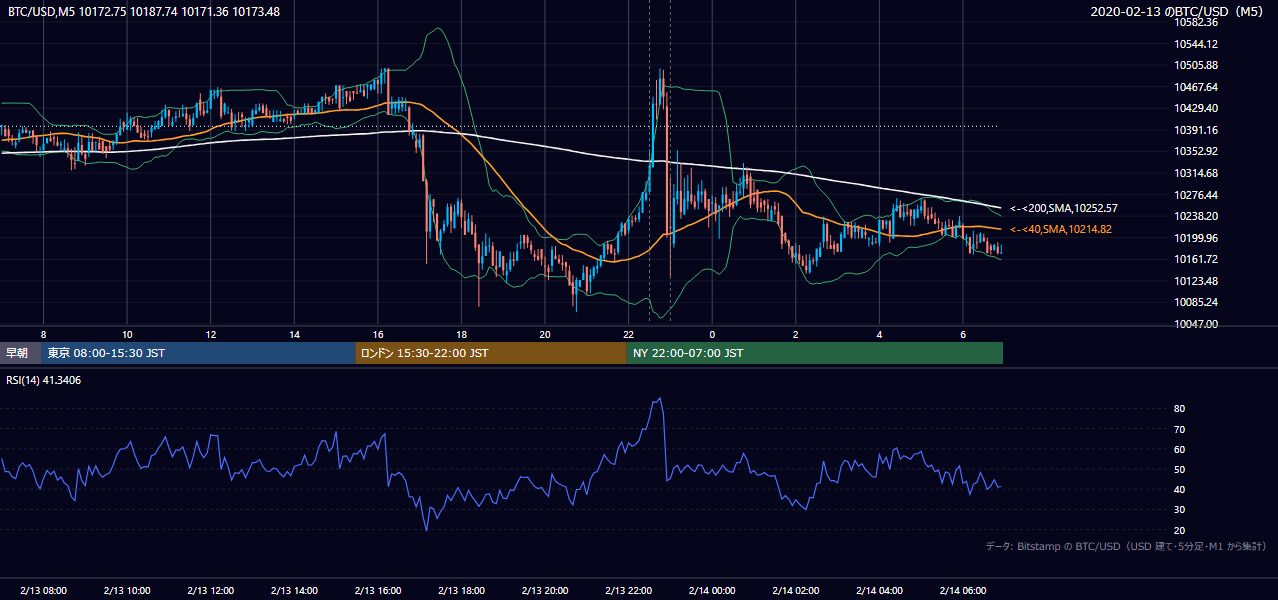Click price axis value 10505.88
The height and width of the screenshot is (600, 1278).
pos(1197,65)
